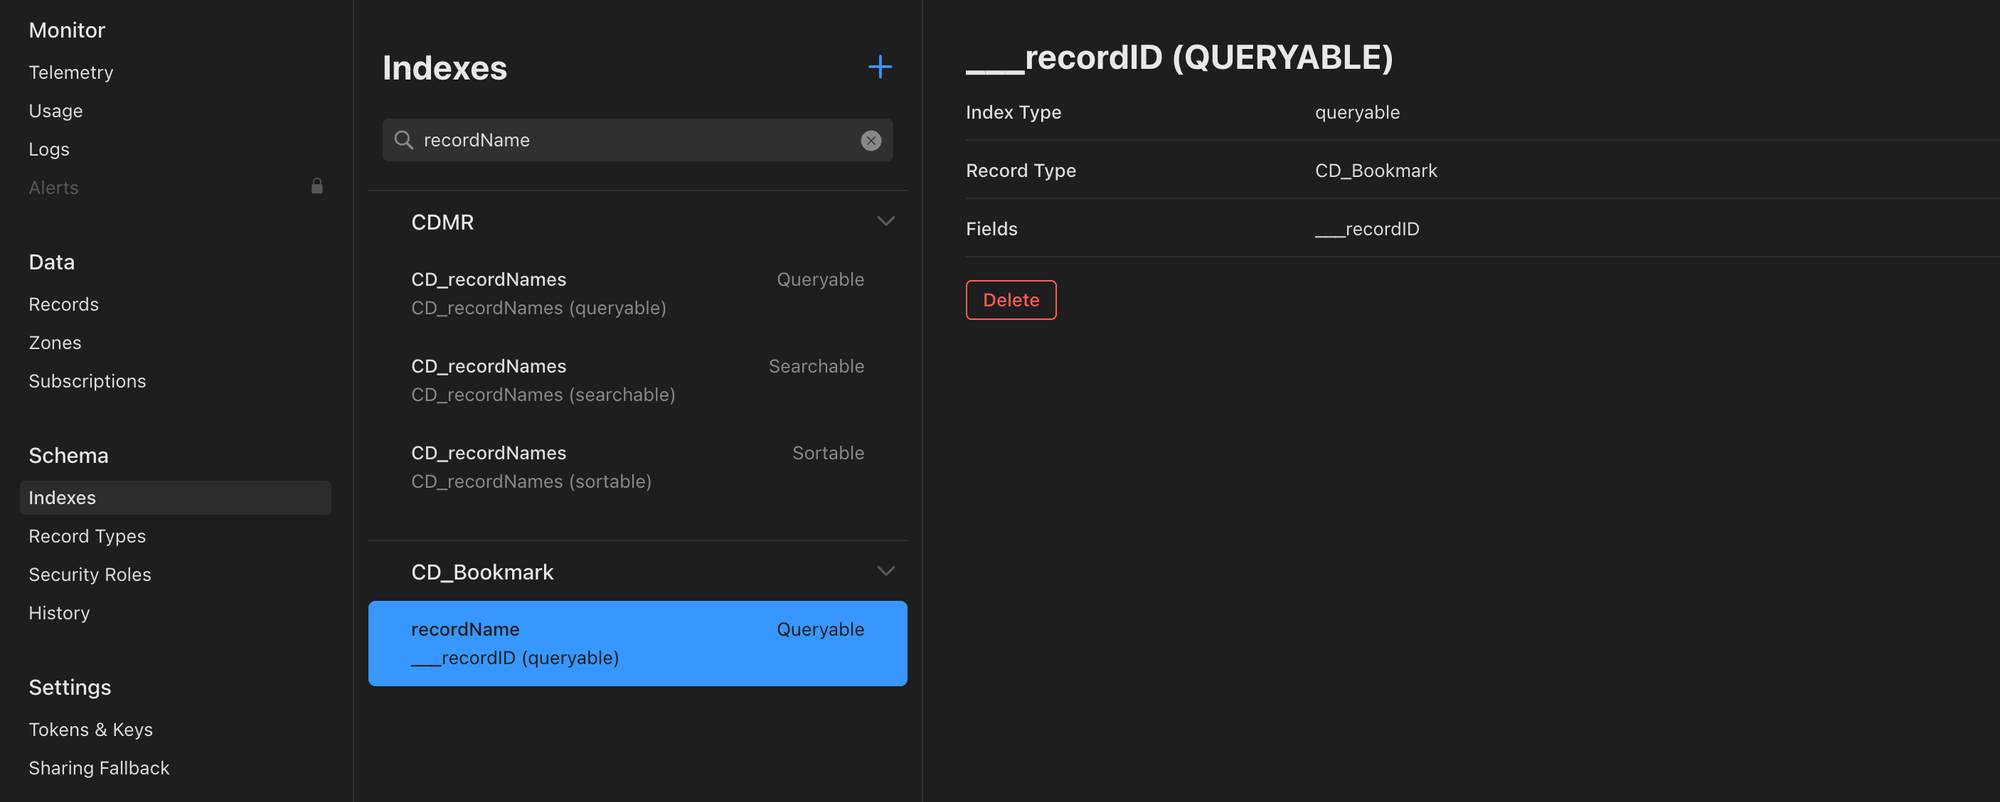The width and height of the screenshot is (2000, 802).
Task: Select the CD_recordNames Queryable index
Action: pos(637,293)
